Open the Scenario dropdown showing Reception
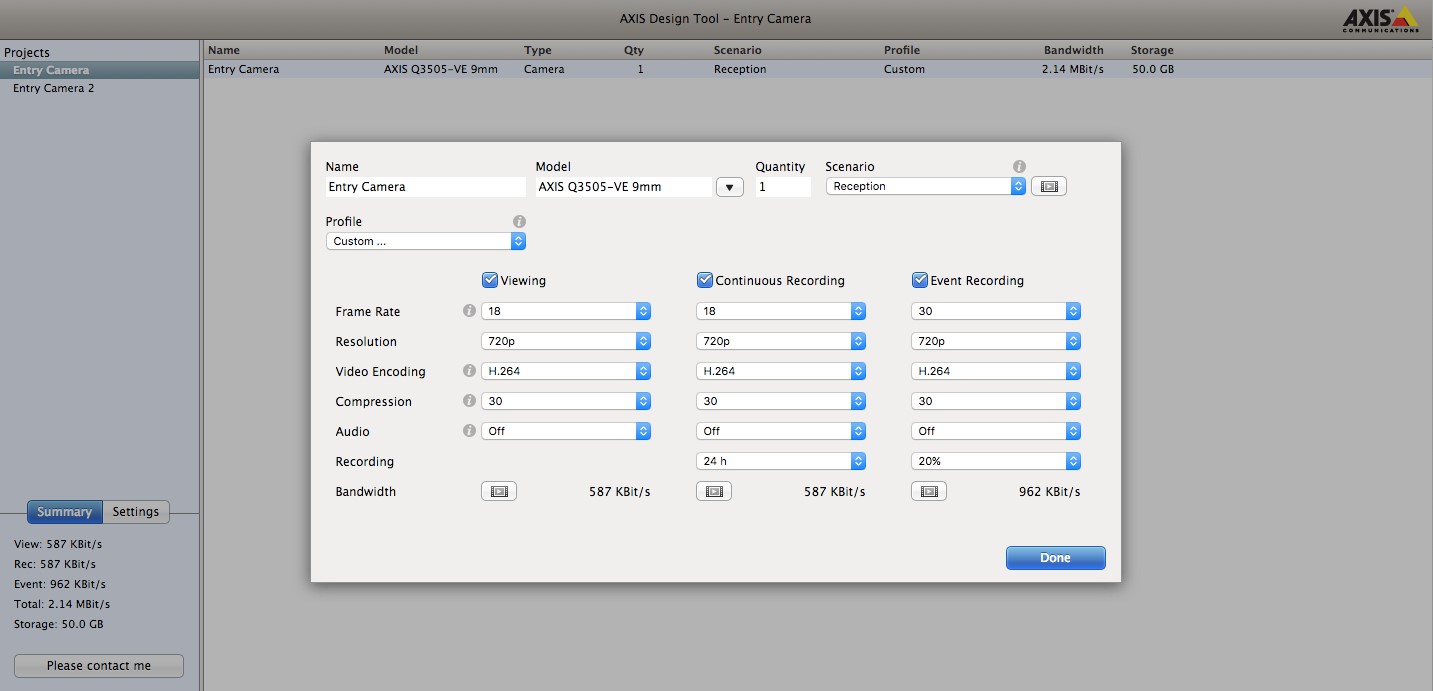The height and width of the screenshot is (691, 1433). click(x=926, y=186)
